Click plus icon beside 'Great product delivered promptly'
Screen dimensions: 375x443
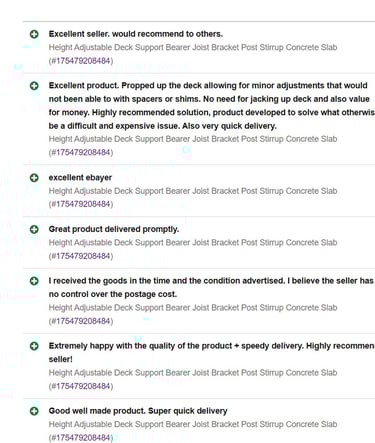tap(34, 229)
